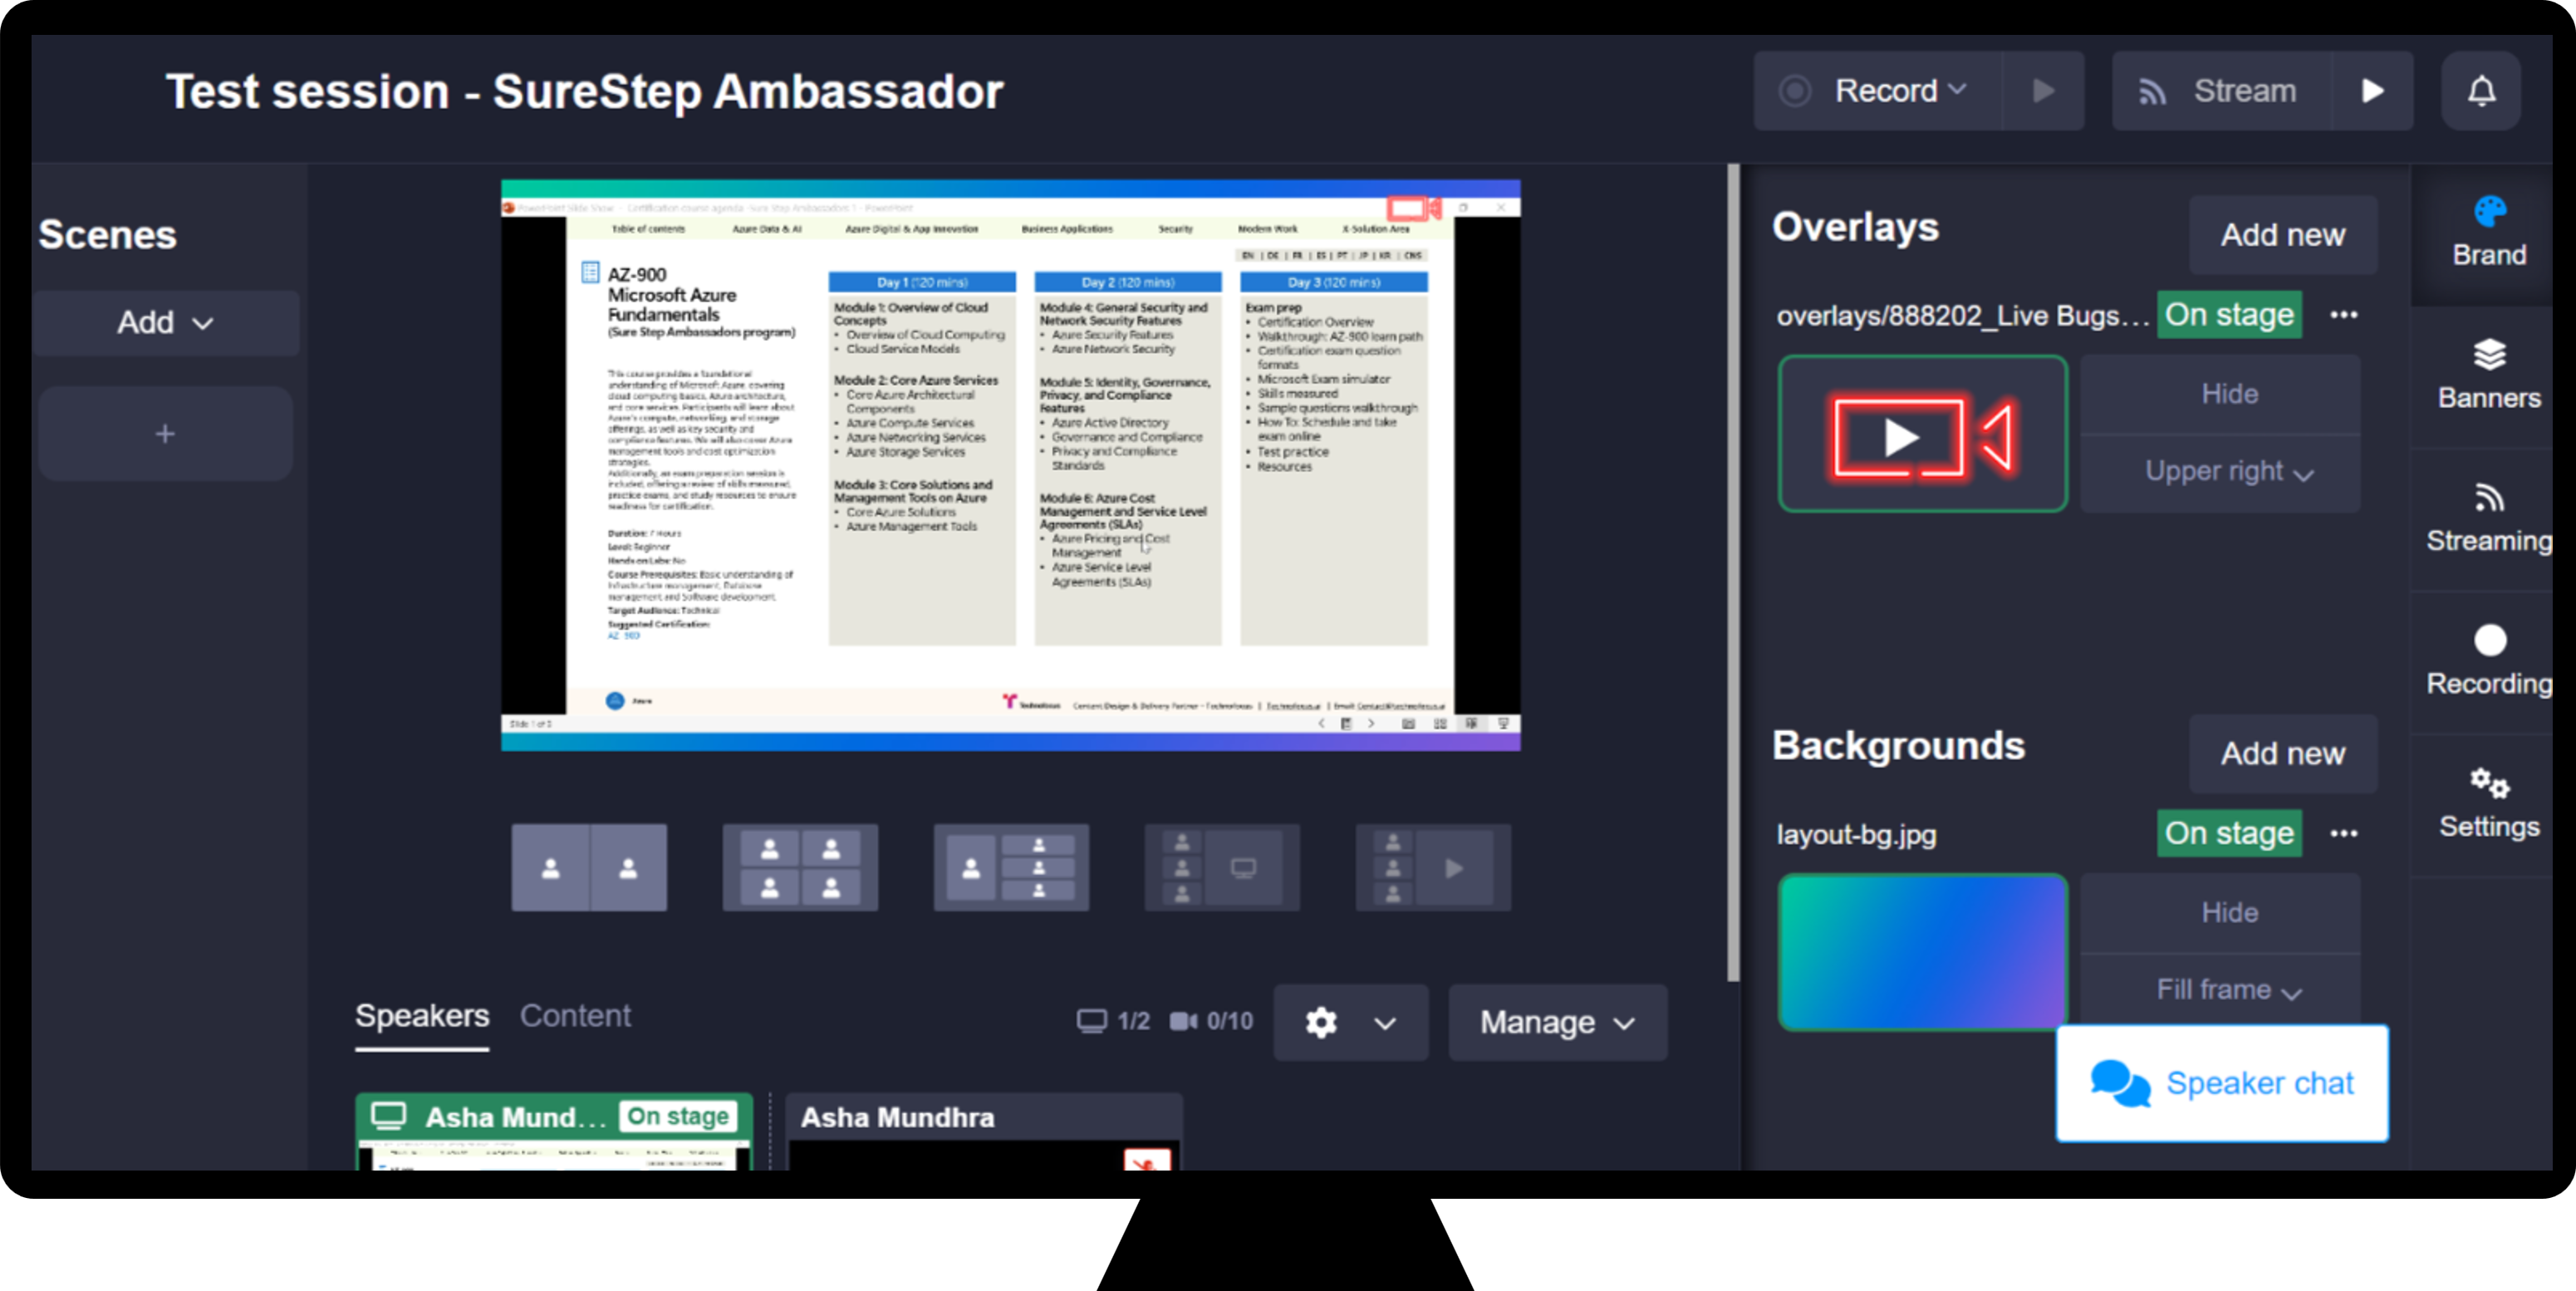Click the Stream button
Image resolution: width=2576 pixels, height=1291 pixels.
click(2221, 91)
